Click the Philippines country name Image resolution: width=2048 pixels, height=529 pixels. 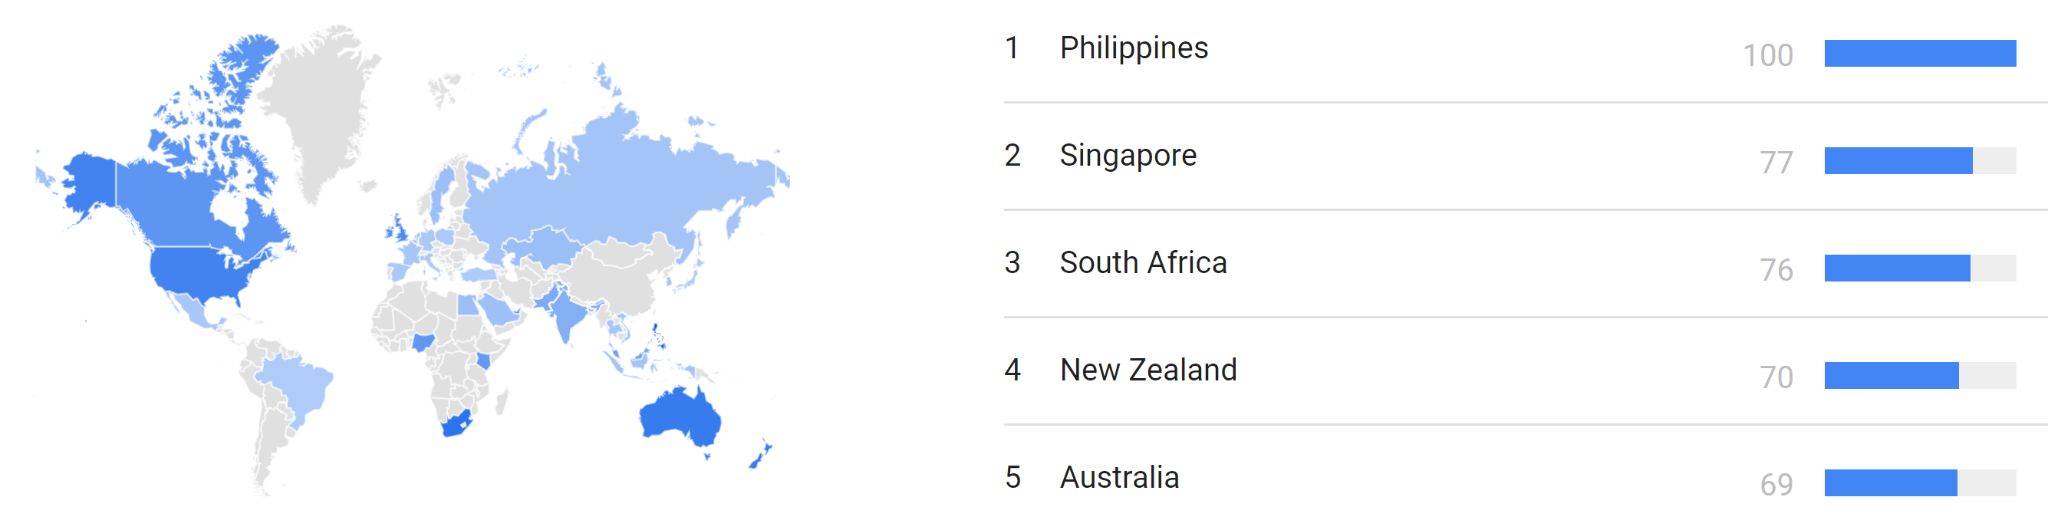(x=1133, y=48)
